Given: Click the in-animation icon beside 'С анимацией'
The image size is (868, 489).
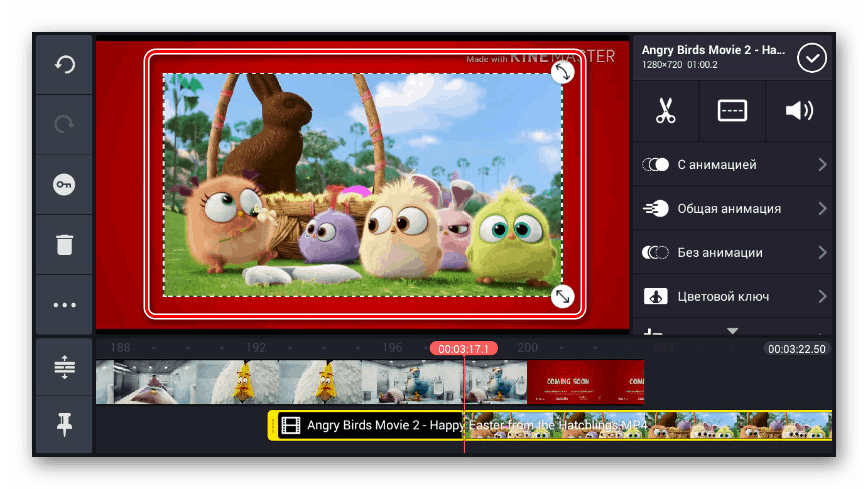Looking at the screenshot, I should click(x=655, y=164).
